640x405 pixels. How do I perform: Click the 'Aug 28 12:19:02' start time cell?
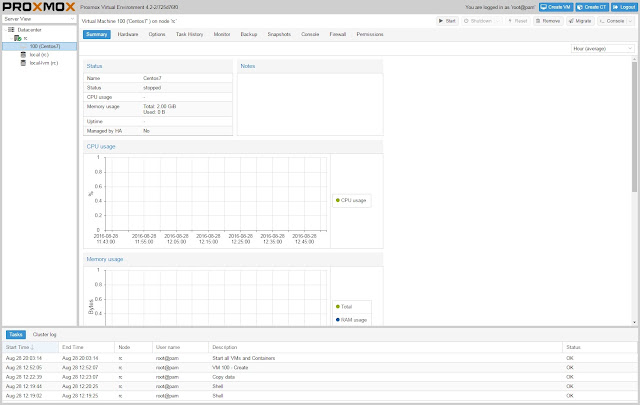click(24, 396)
